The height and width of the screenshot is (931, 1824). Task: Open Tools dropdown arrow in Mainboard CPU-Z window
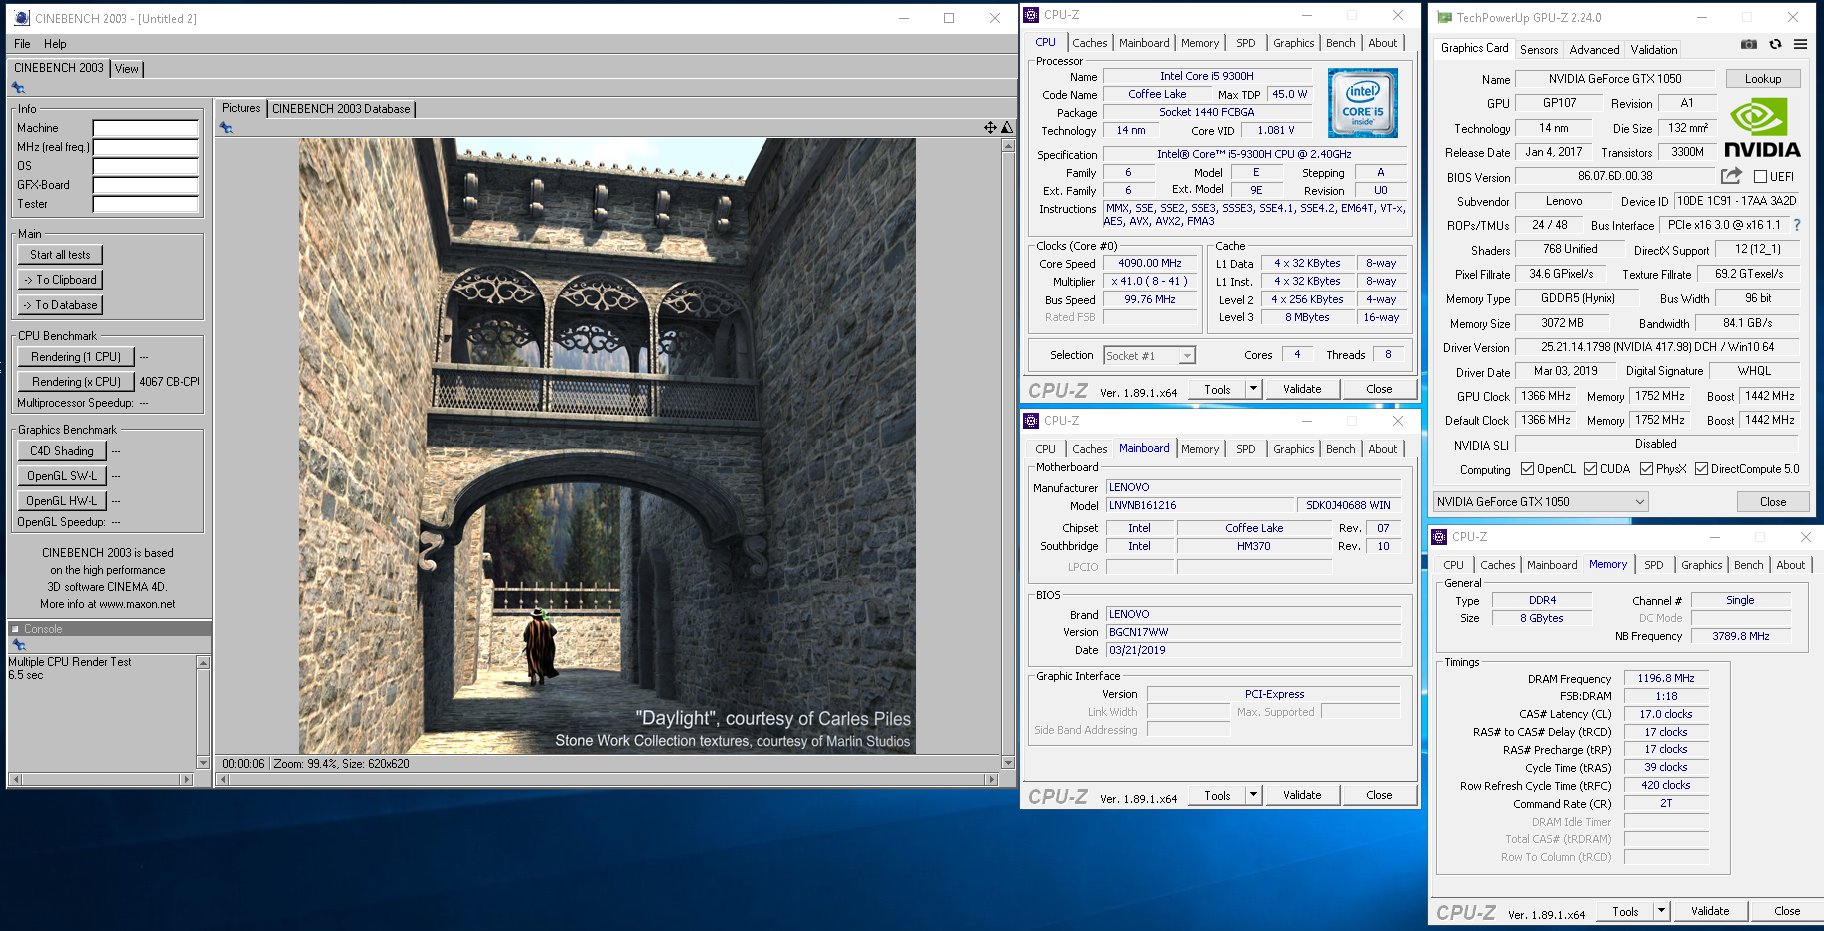click(x=1253, y=795)
